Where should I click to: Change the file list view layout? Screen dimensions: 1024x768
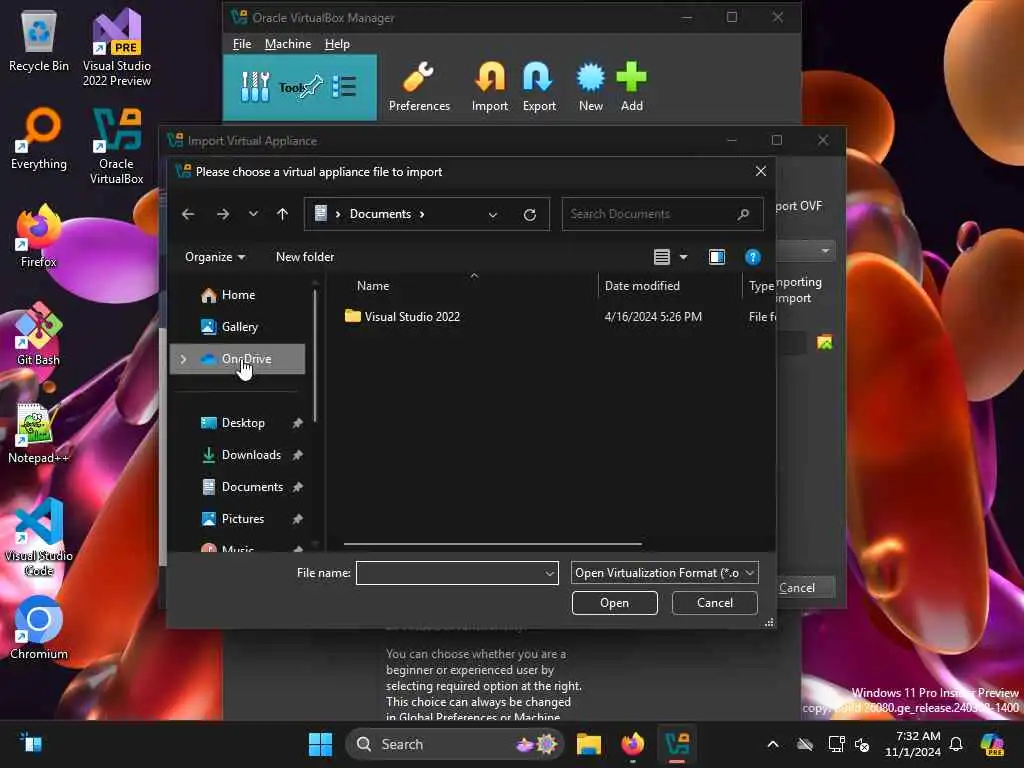(662, 257)
